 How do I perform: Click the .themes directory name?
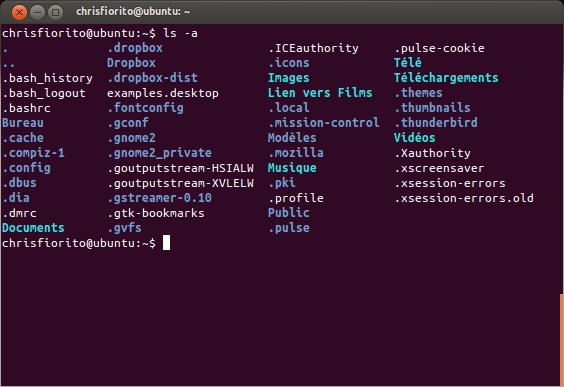(418, 93)
